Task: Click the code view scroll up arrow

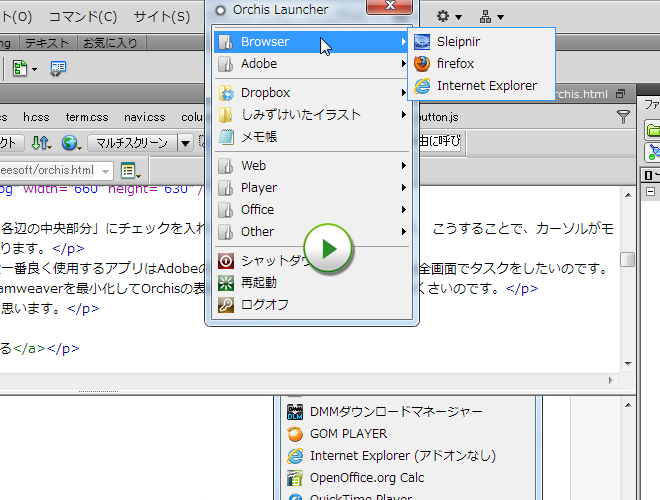Action: click(628, 195)
